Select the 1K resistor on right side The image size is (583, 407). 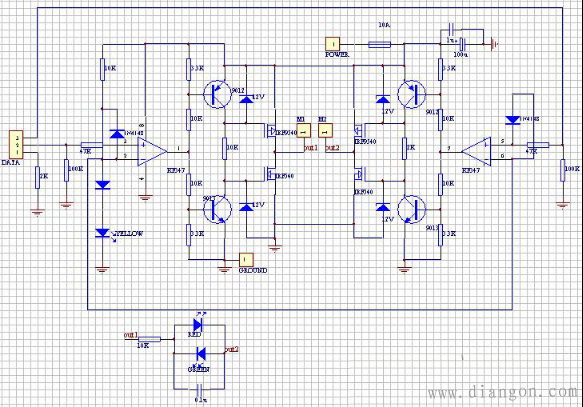coord(405,148)
